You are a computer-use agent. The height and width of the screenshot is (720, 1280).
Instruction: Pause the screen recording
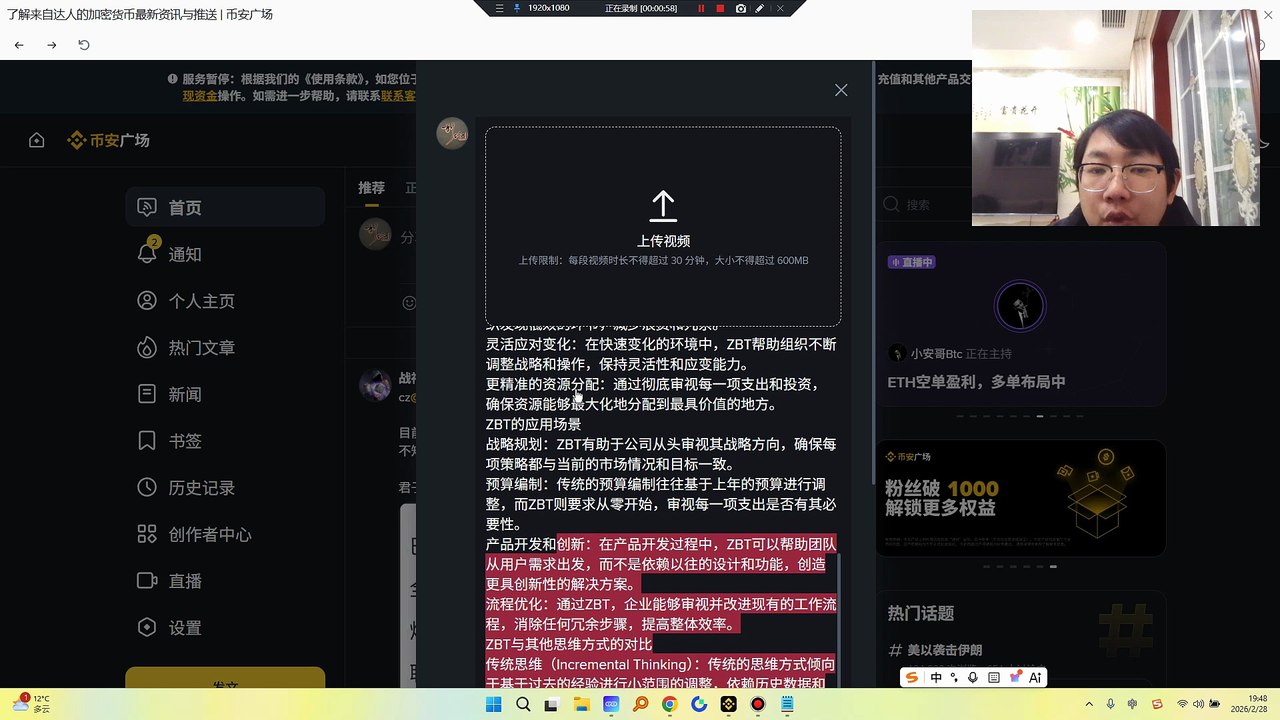[701, 8]
